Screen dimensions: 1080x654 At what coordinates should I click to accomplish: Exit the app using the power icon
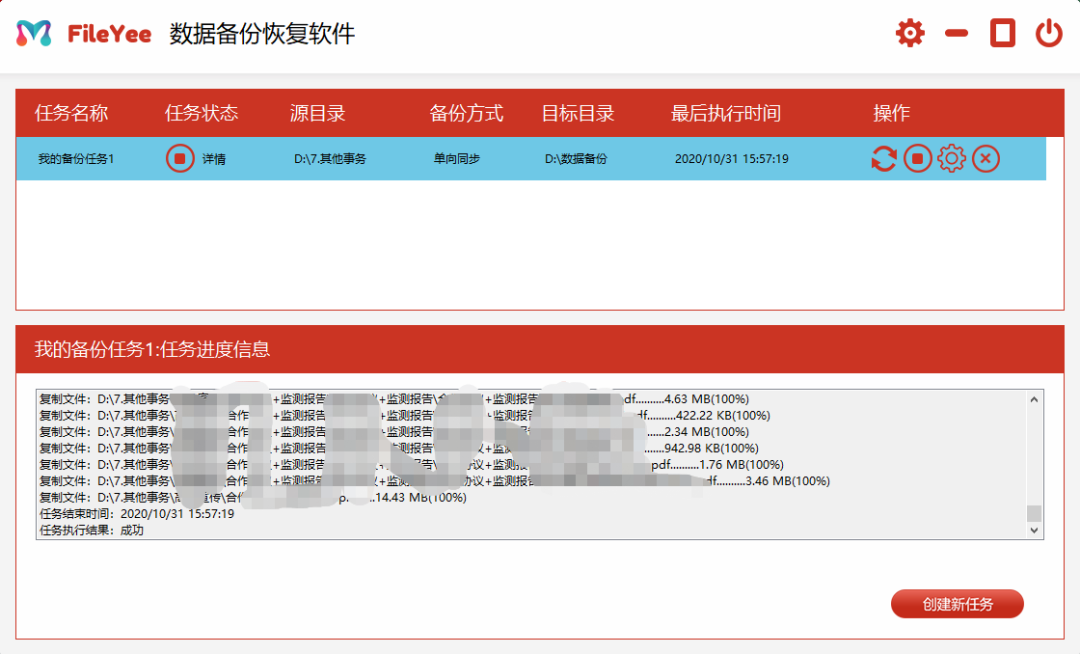(1048, 34)
